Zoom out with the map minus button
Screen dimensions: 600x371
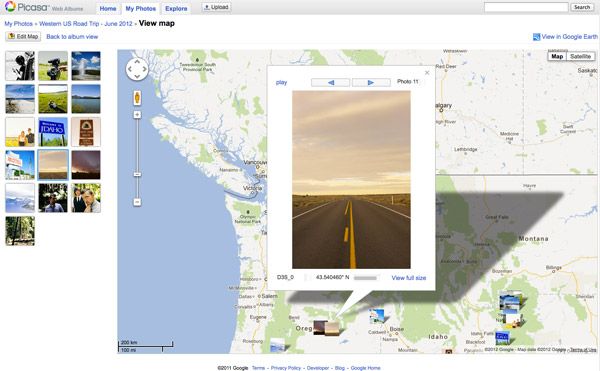[x=137, y=202]
